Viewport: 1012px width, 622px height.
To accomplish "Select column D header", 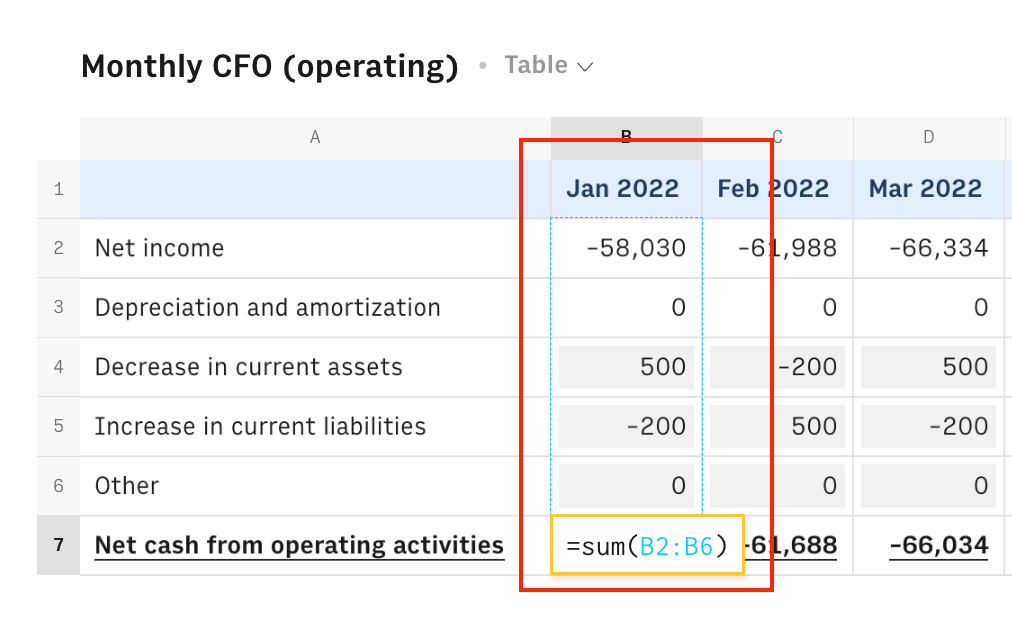I will click(928, 138).
